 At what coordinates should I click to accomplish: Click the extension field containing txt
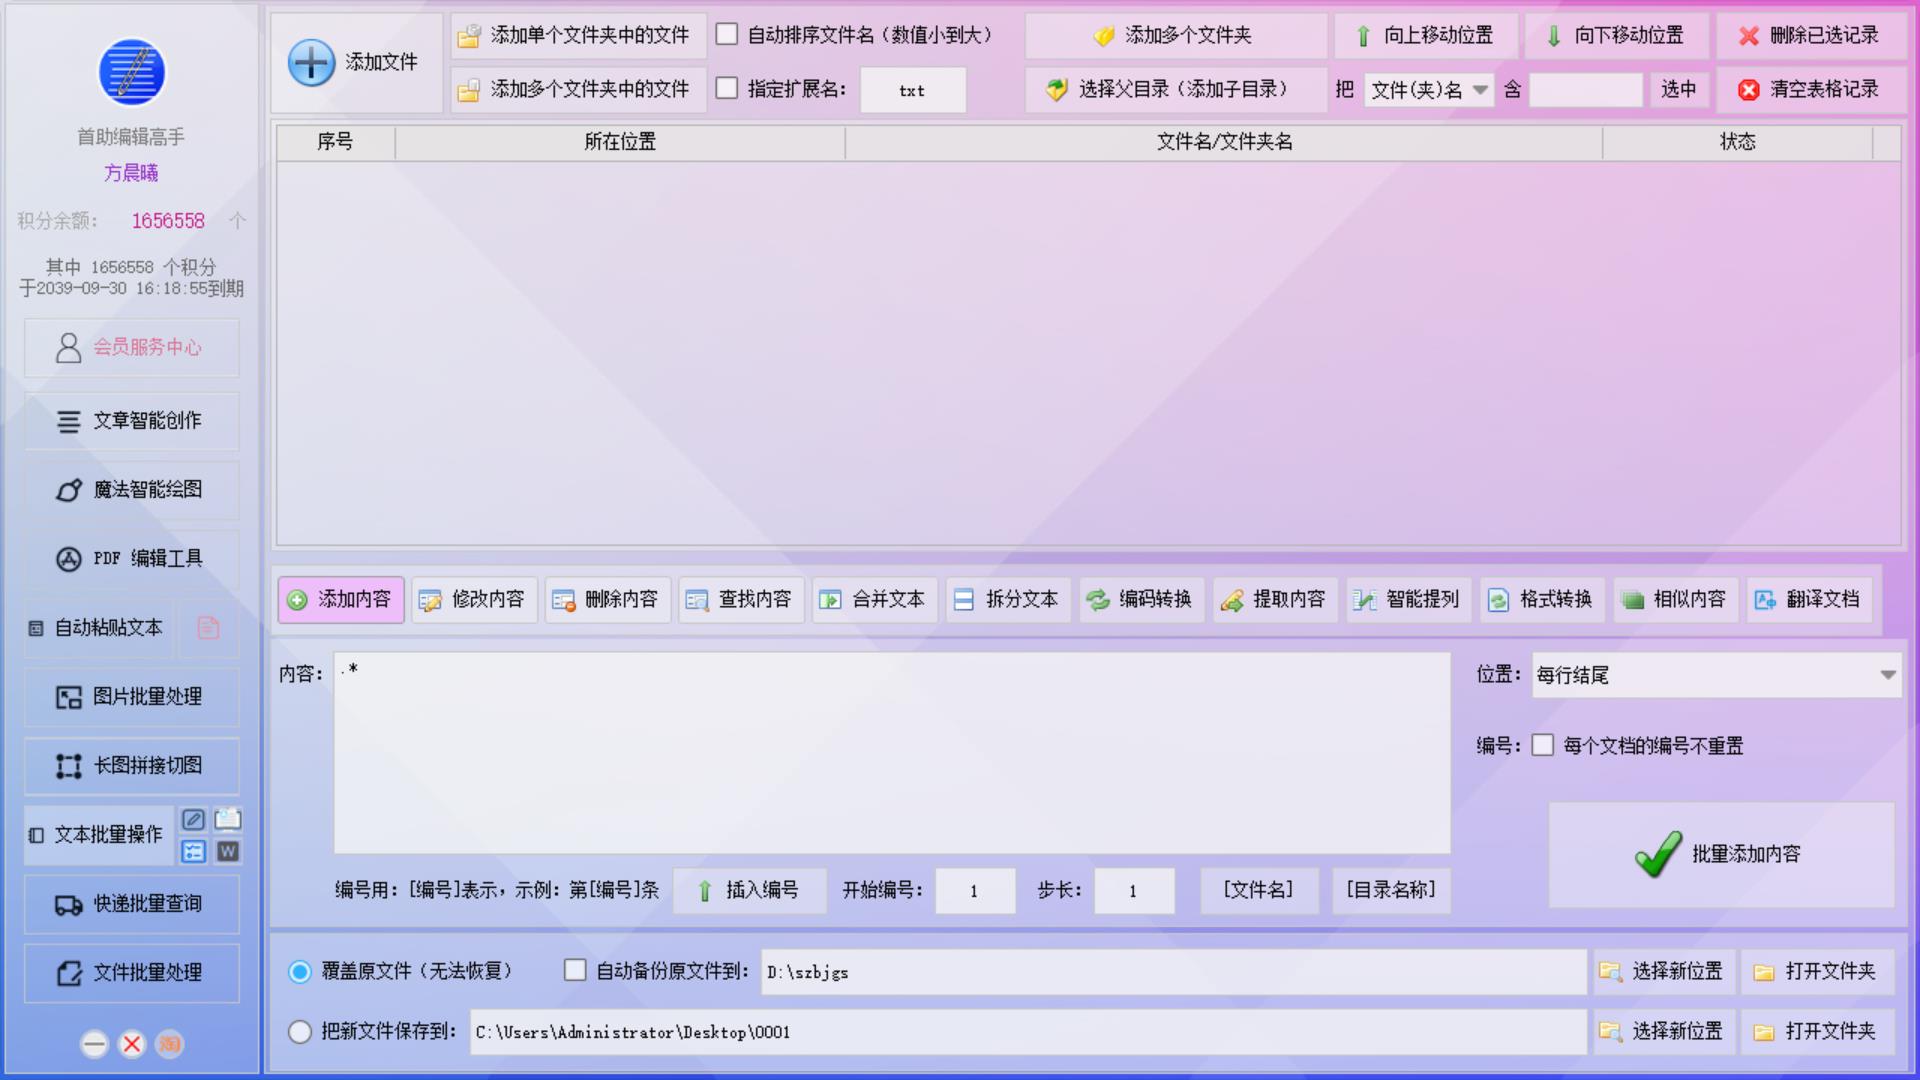913,90
